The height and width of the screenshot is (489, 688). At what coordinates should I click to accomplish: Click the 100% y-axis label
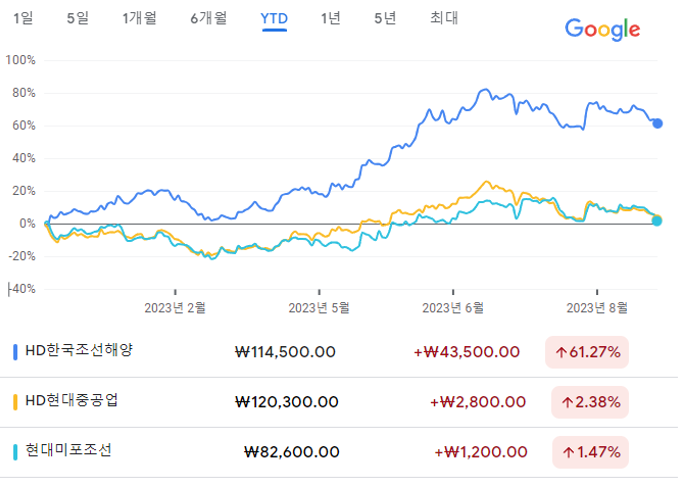tap(20, 60)
